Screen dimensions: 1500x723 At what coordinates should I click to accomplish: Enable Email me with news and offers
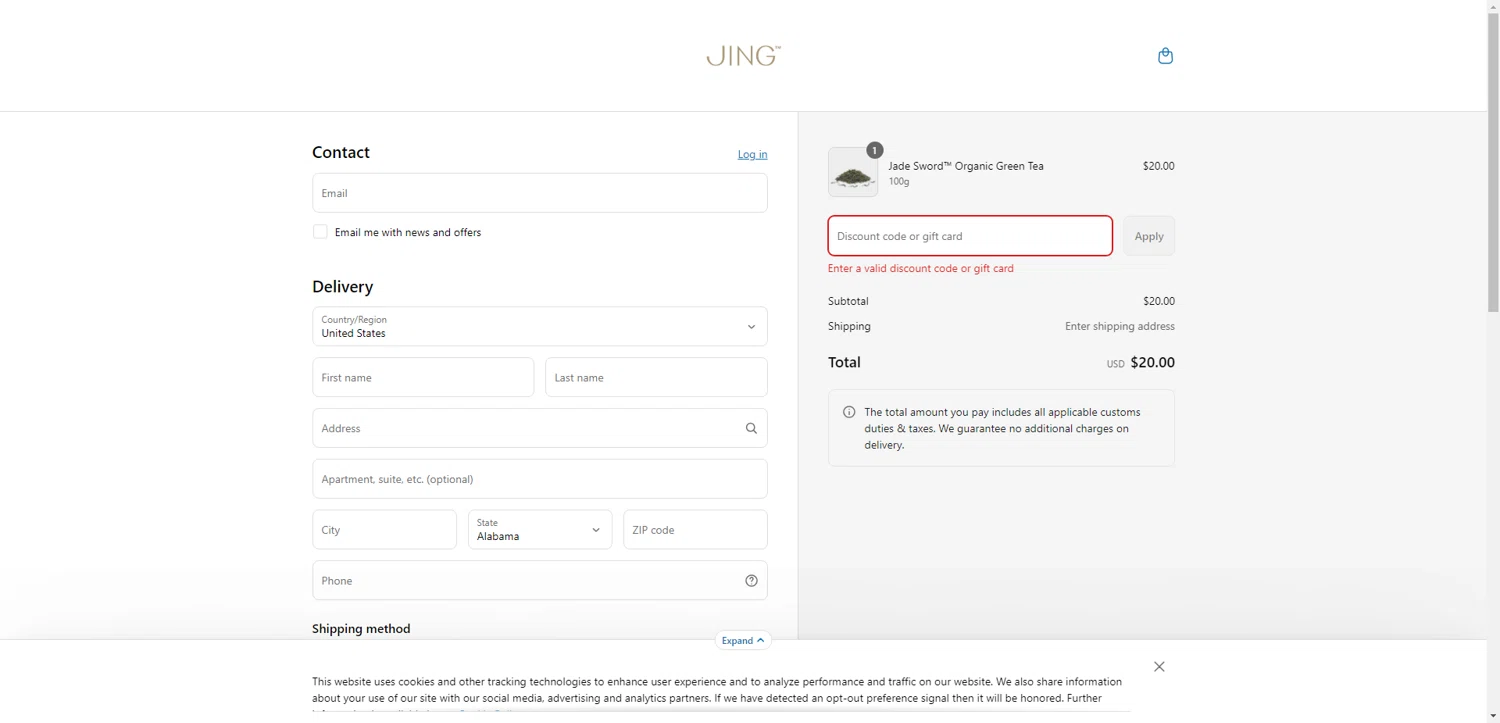(x=320, y=232)
